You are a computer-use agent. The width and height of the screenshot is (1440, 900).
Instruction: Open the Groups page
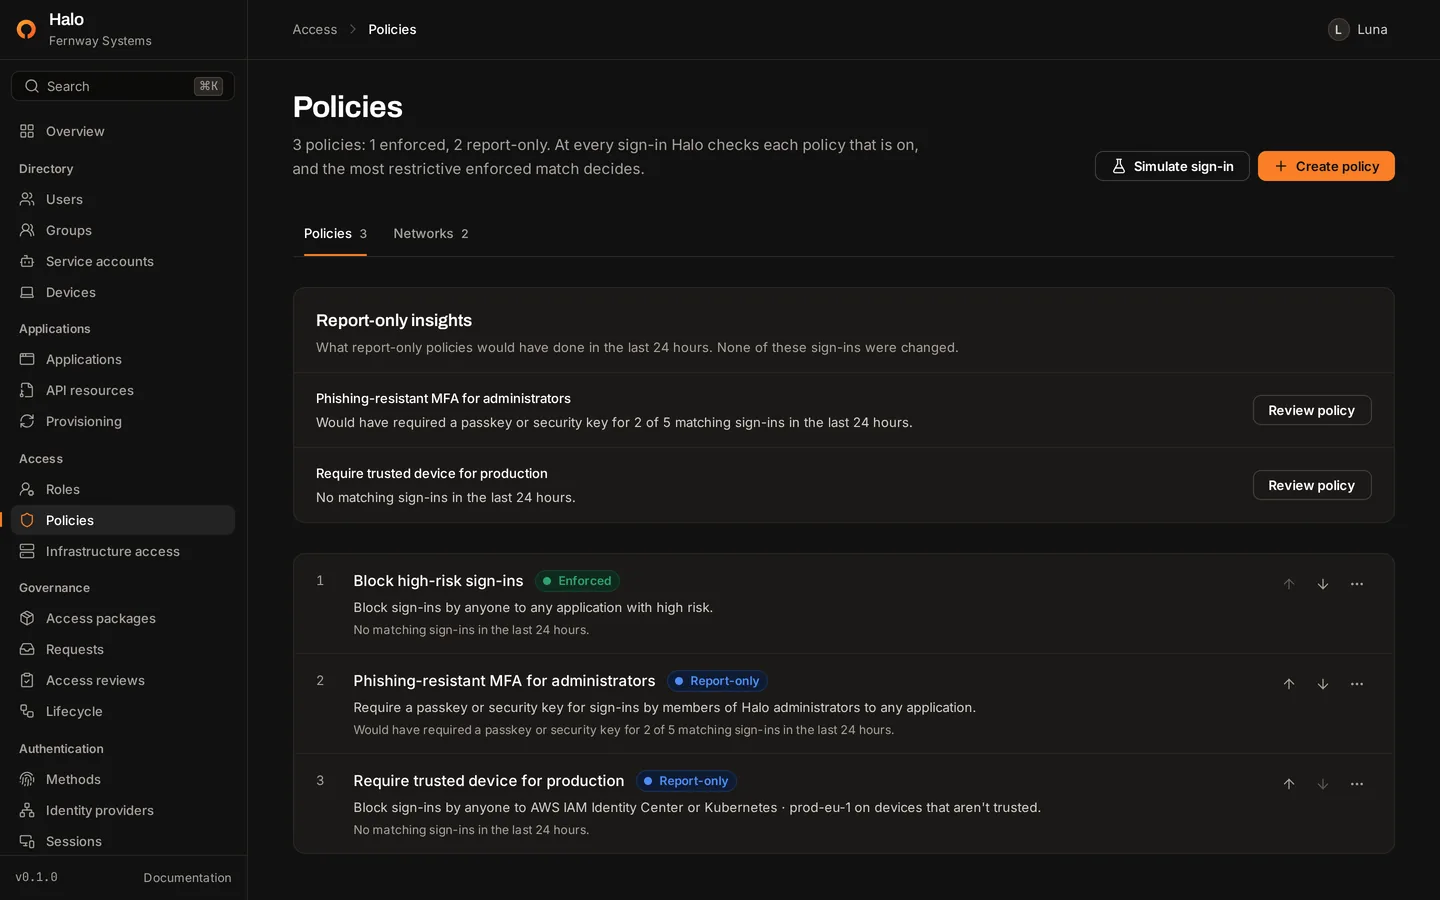123,230
